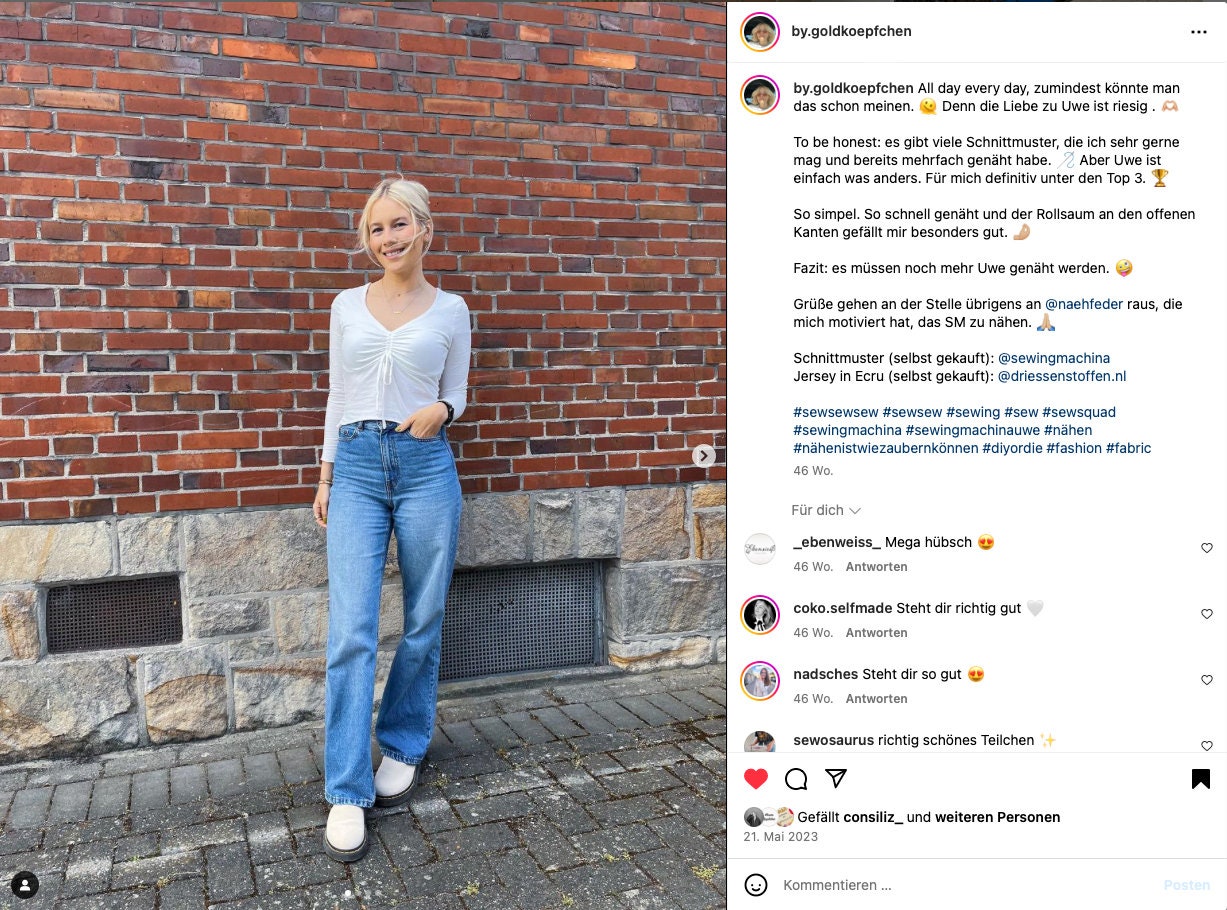Like the _ebenweiss_ comment heart
This screenshot has height=910, width=1227.
(1206, 548)
